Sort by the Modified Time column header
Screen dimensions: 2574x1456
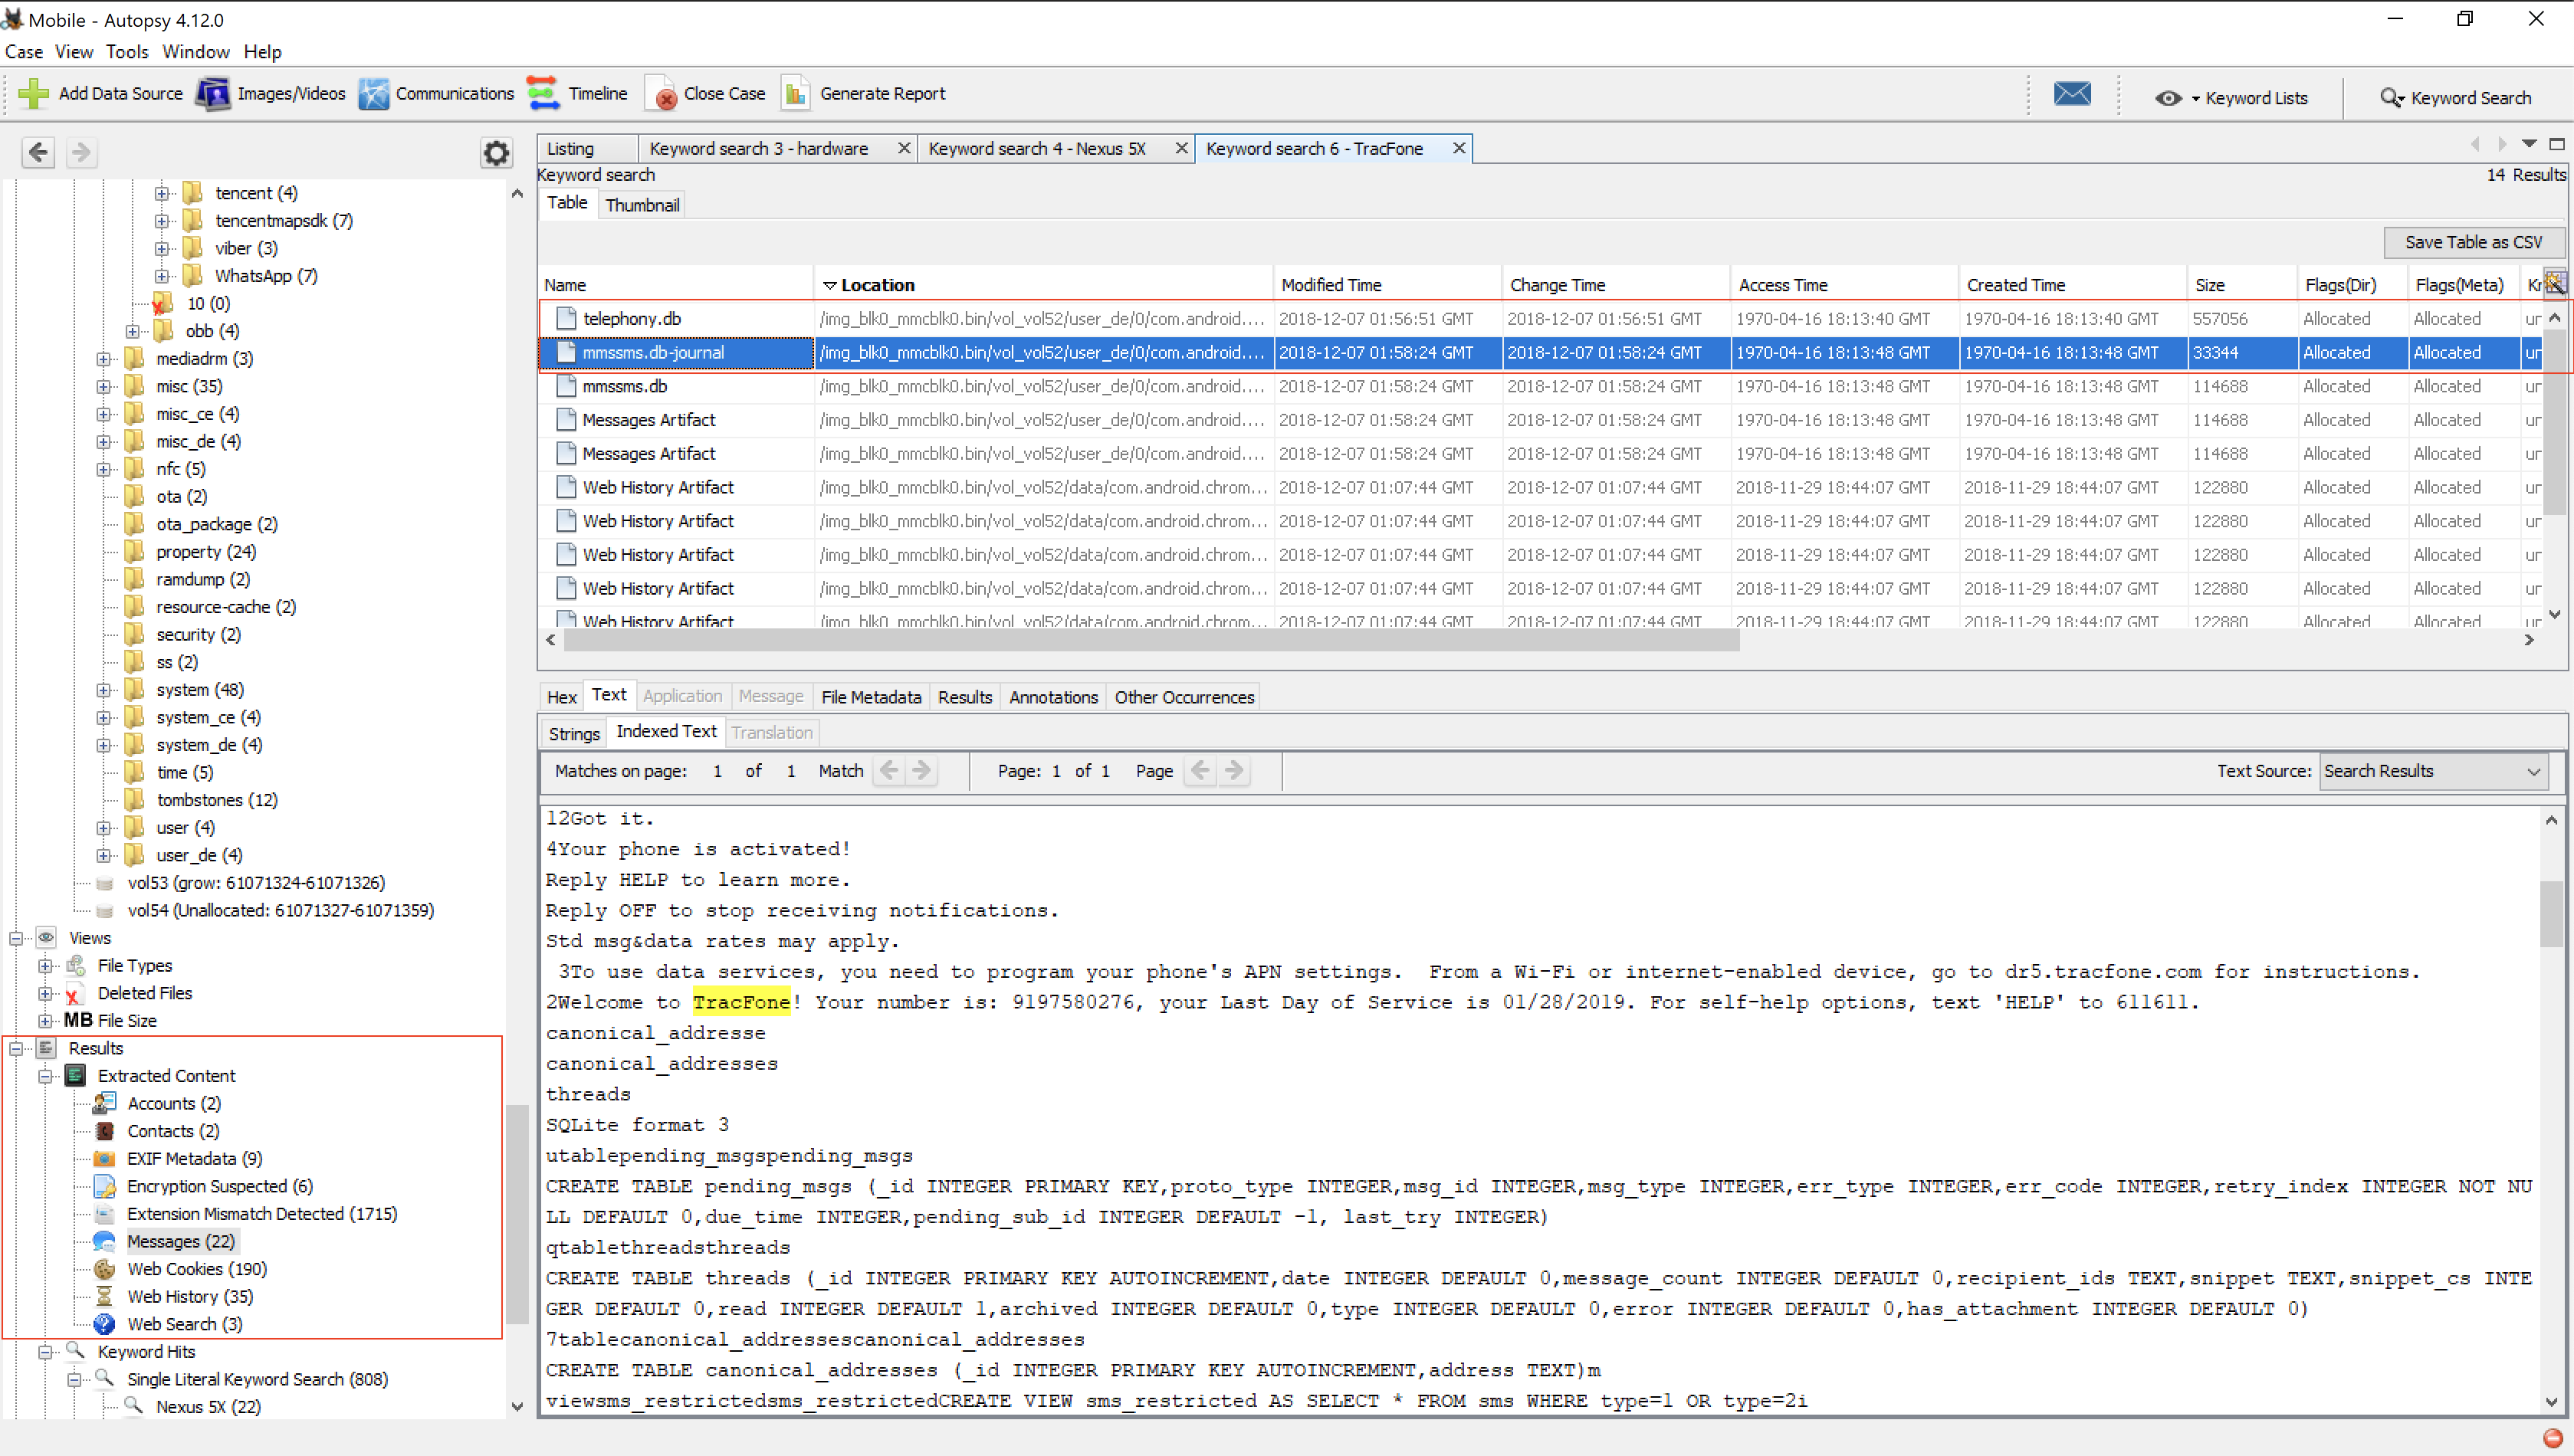(x=1387, y=285)
